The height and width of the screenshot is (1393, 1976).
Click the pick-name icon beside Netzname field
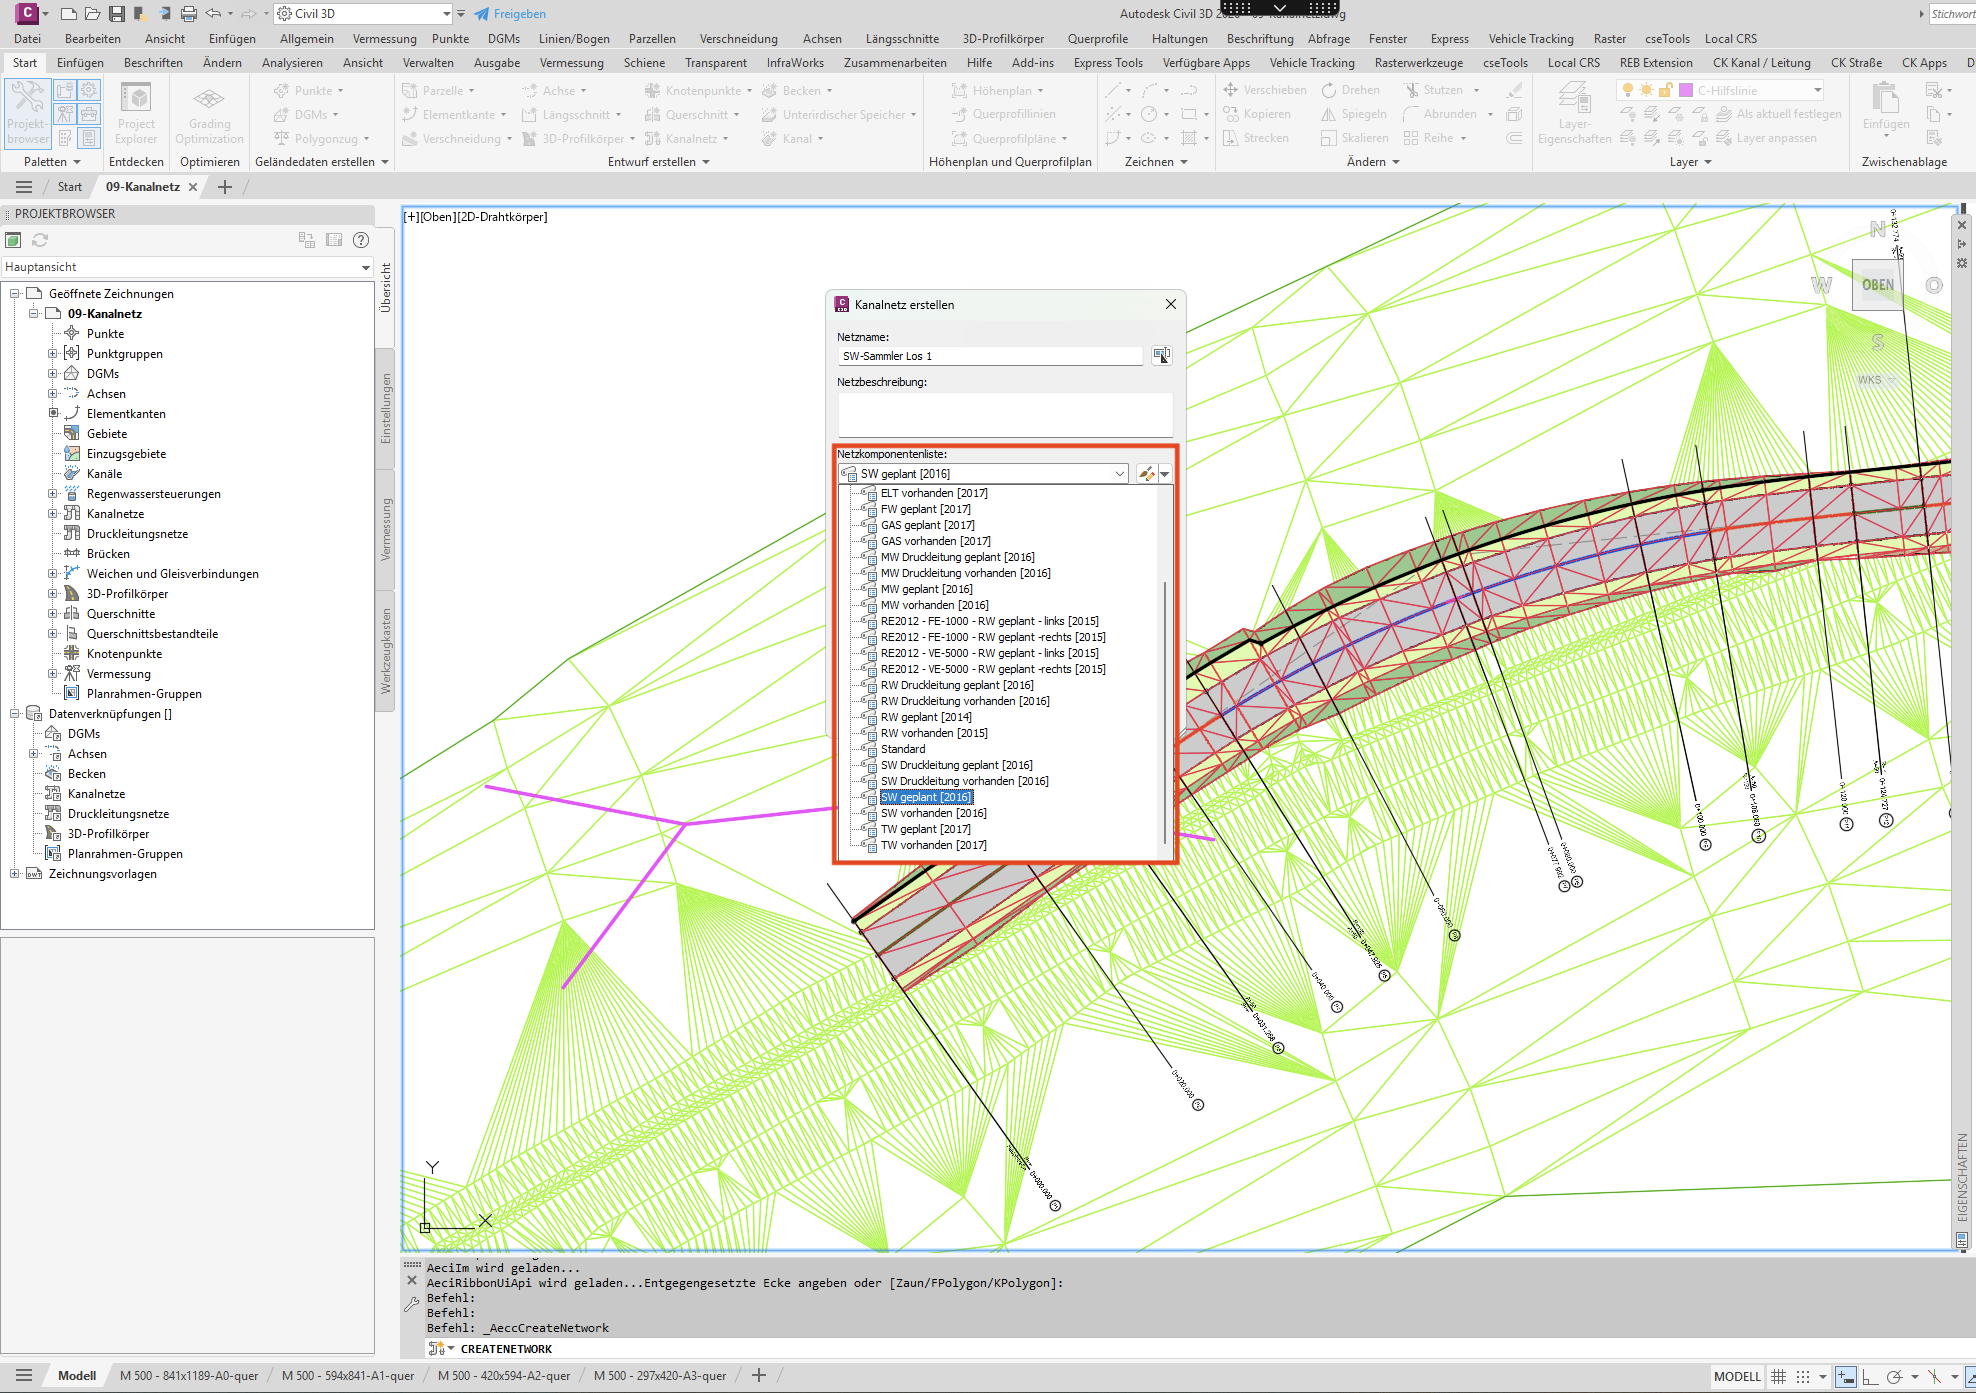point(1161,355)
